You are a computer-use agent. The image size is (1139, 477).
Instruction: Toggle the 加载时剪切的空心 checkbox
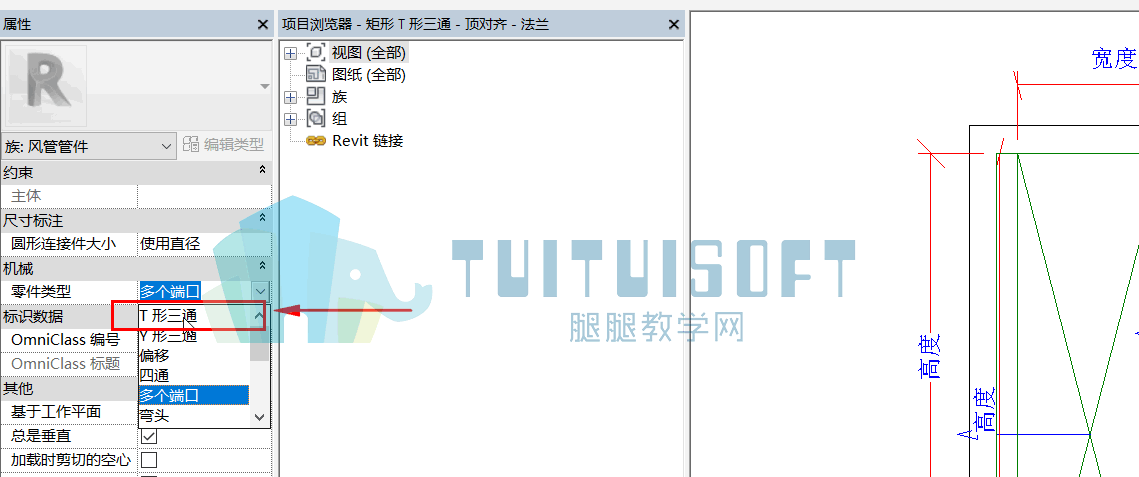click(149, 460)
